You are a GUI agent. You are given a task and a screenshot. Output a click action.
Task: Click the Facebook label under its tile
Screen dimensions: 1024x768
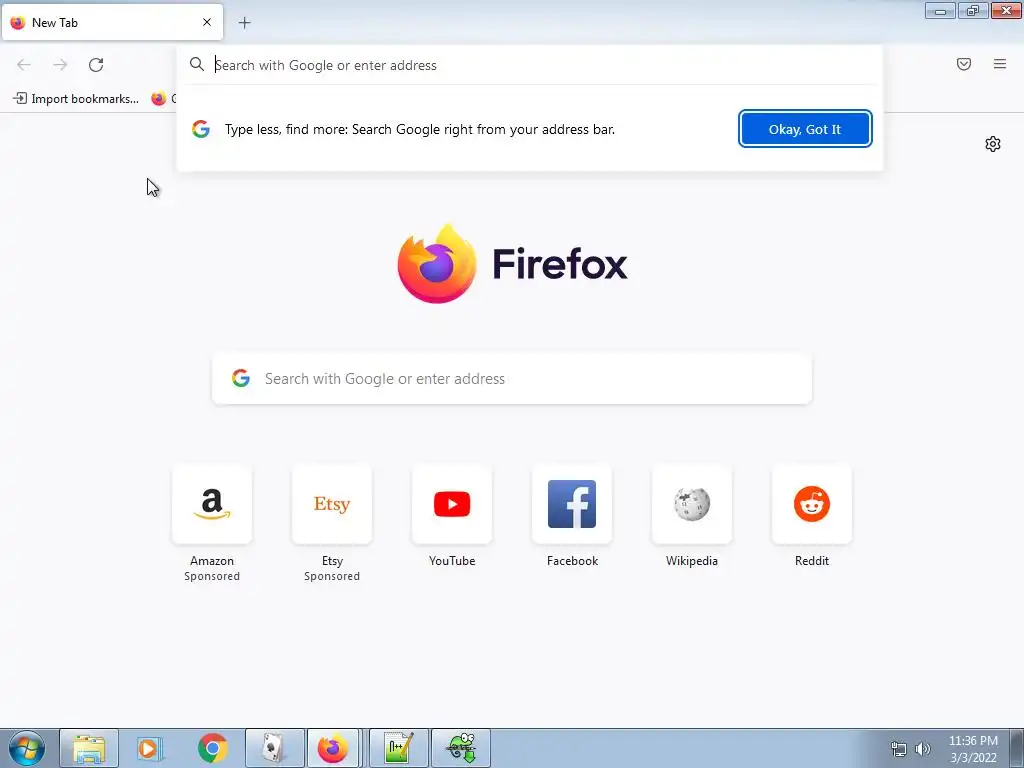click(x=572, y=561)
